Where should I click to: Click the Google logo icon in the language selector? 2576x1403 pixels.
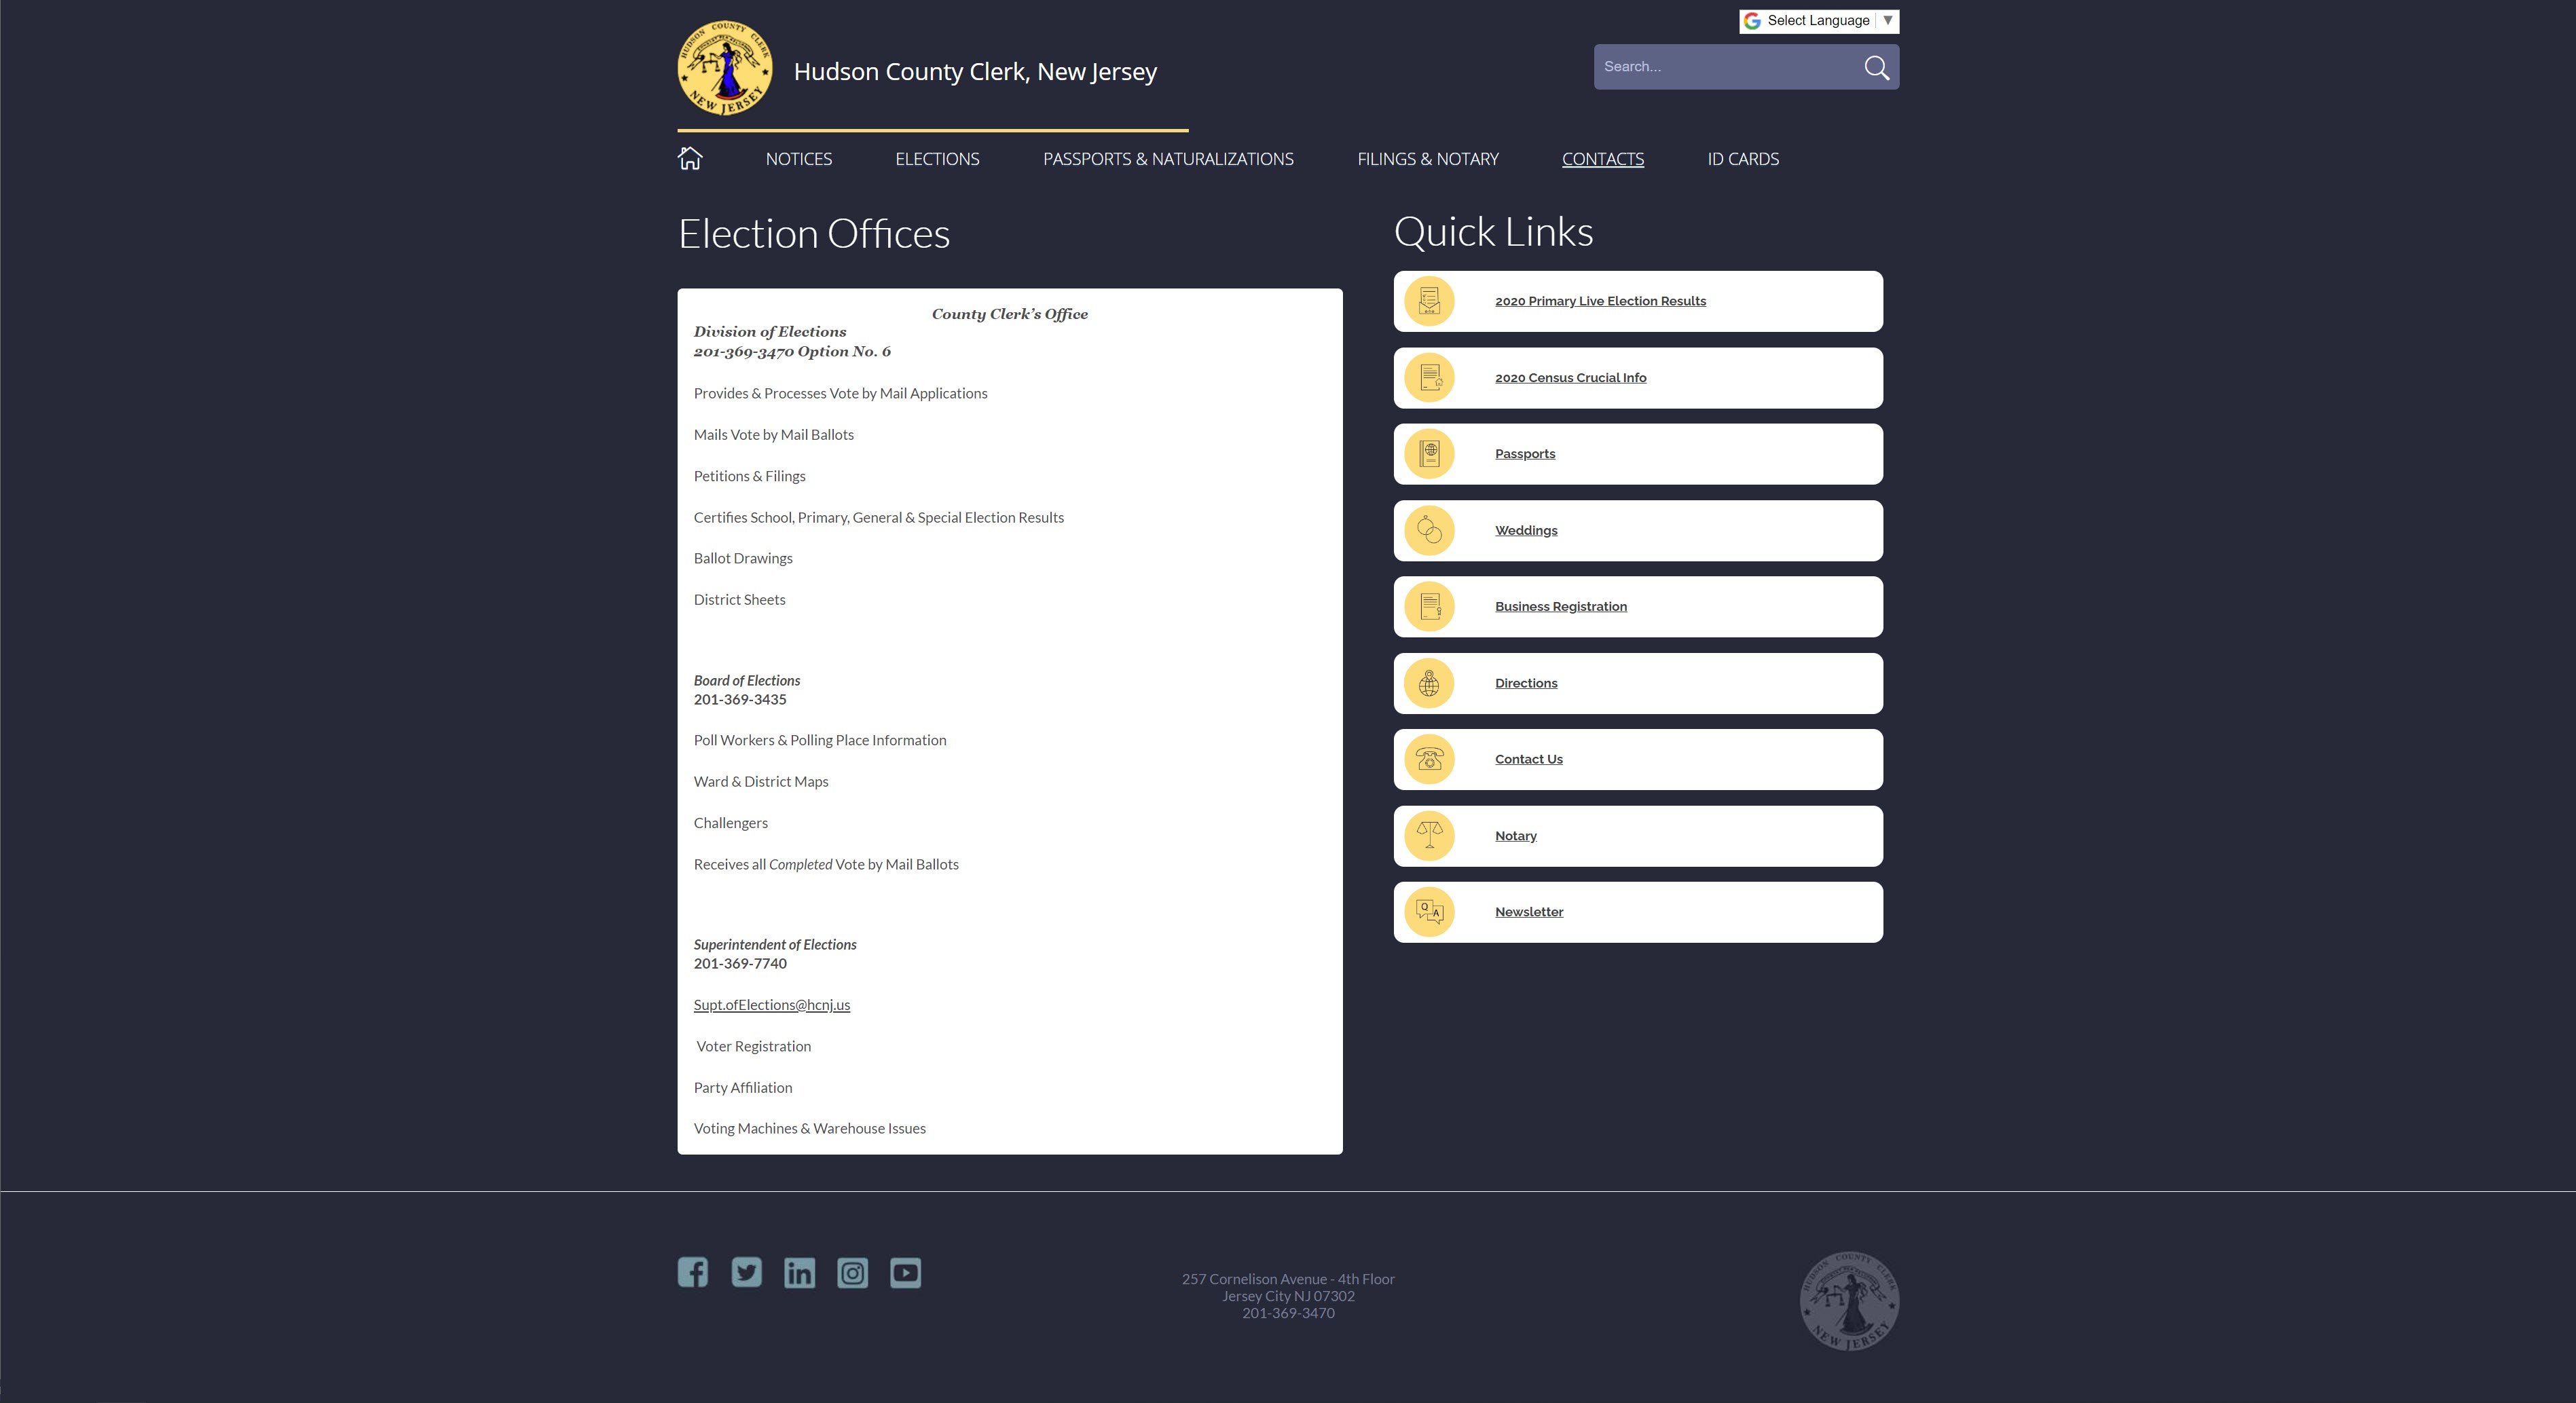tap(1752, 21)
